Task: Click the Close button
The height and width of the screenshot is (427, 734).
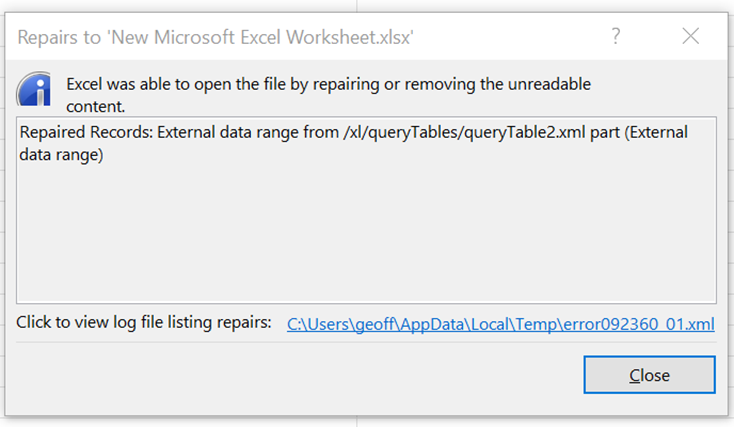Action: pyautogui.click(x=649, y=375)
